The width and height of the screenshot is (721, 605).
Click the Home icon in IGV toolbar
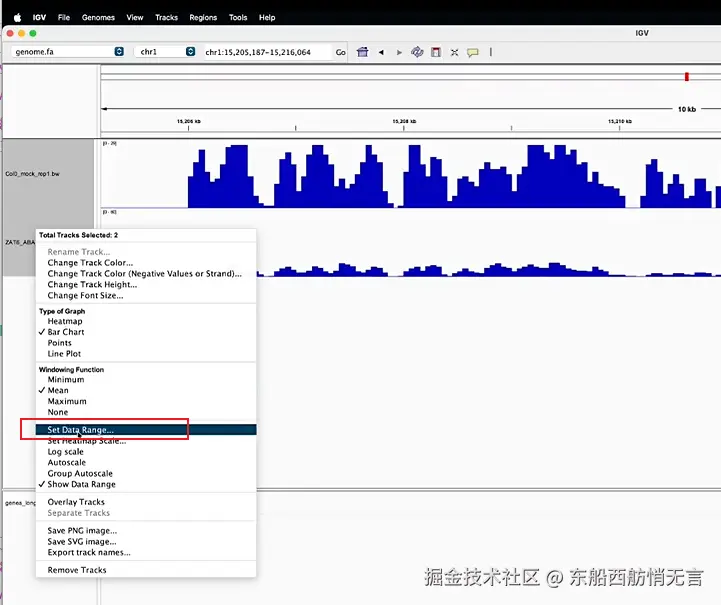[362, 52]
